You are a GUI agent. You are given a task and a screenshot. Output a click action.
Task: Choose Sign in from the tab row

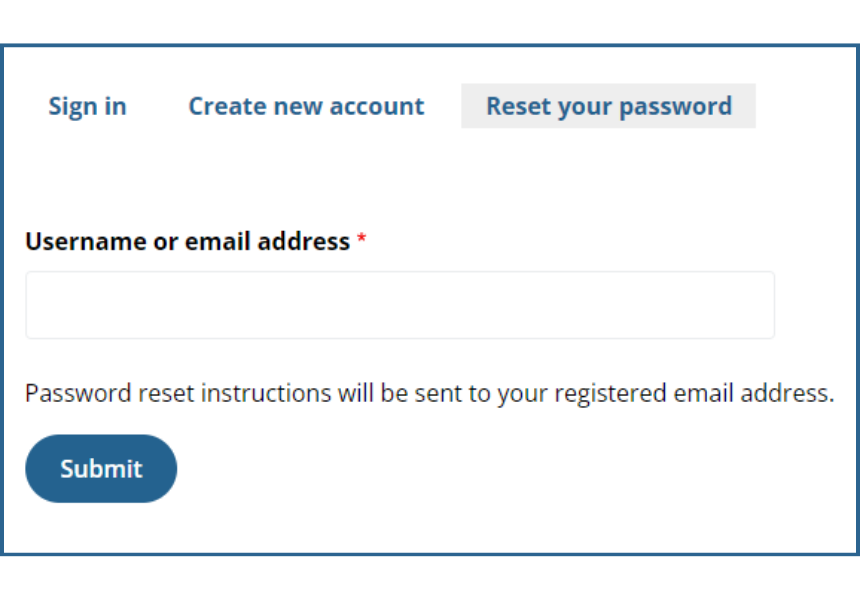87,106
